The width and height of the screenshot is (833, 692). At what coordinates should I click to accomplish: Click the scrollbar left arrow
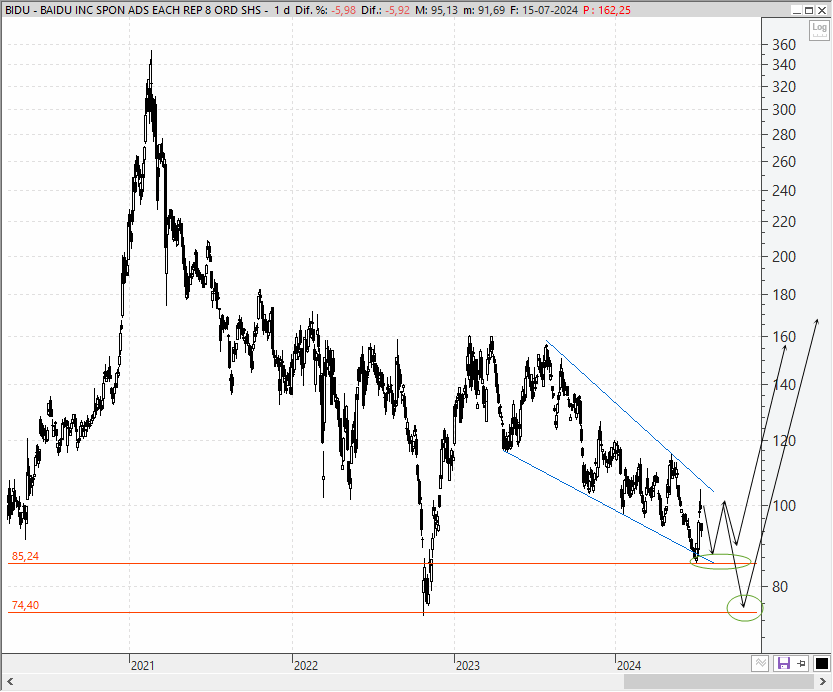click(x=10, y=681)
